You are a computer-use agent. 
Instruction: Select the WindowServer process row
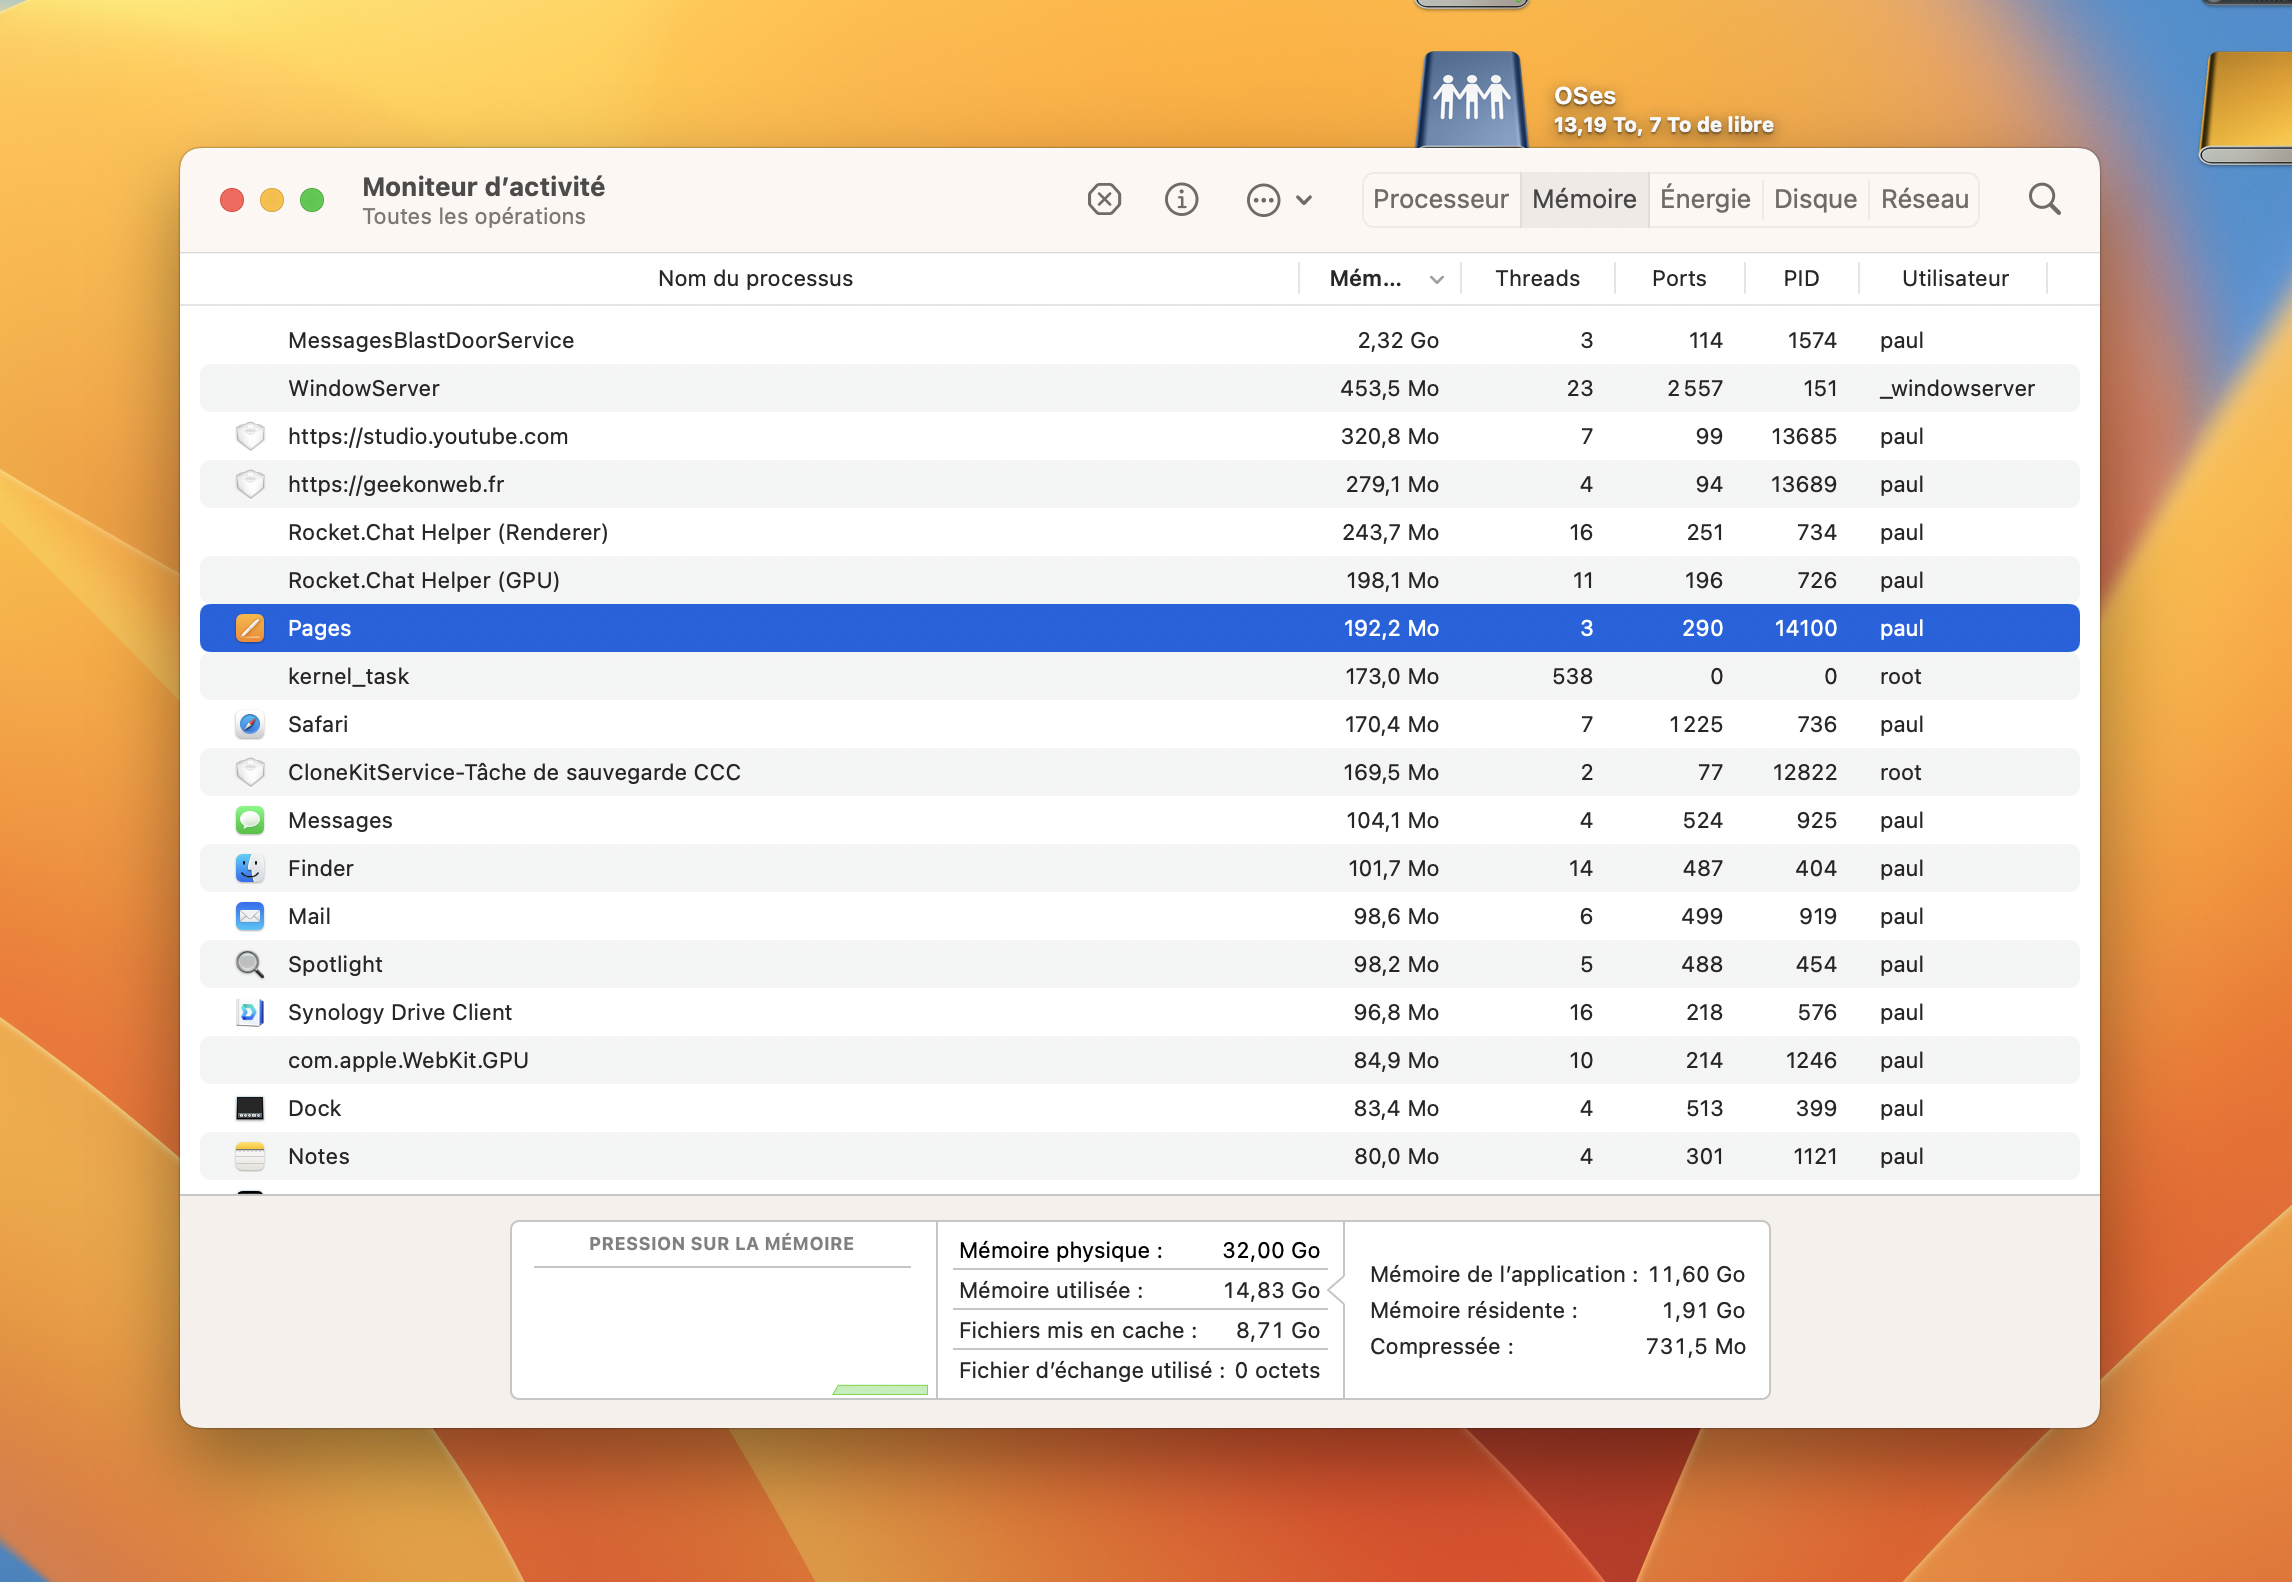tap(1140, 388)
